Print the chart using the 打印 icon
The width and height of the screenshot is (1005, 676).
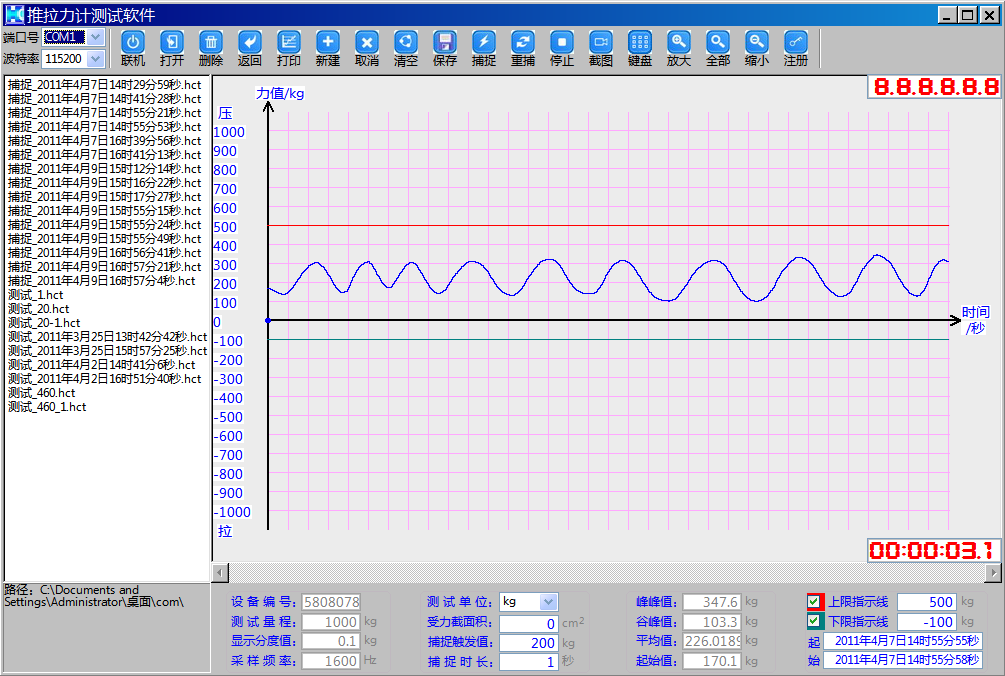[289, 42]
